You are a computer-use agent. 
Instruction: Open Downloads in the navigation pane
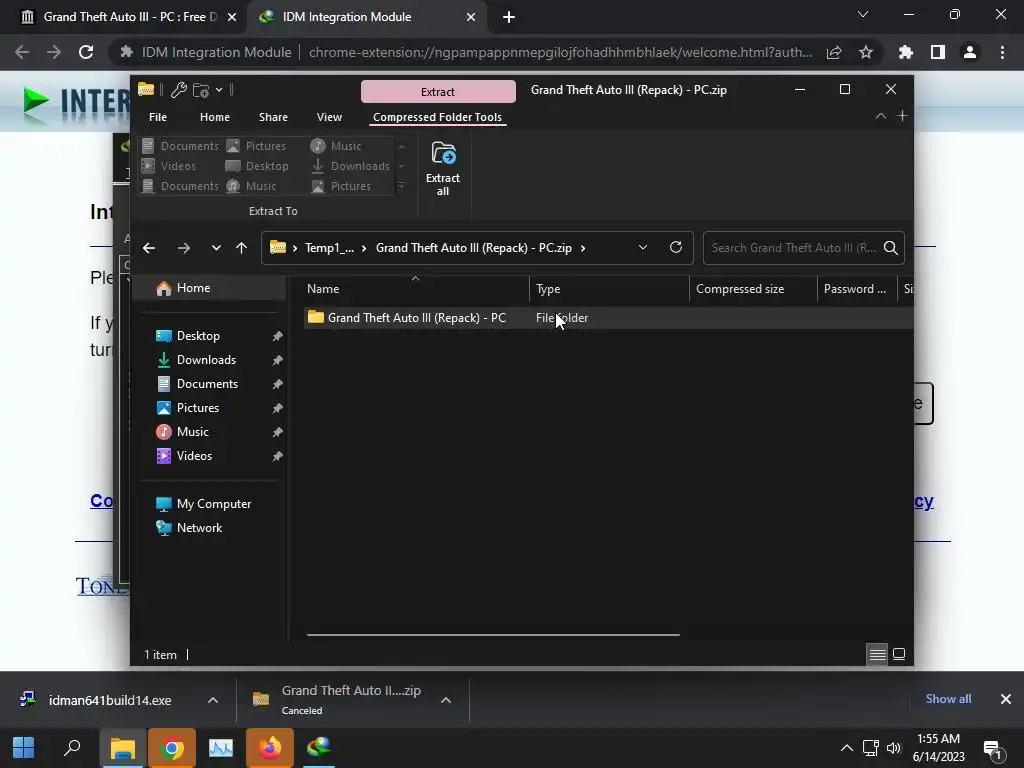coord(206,360)
